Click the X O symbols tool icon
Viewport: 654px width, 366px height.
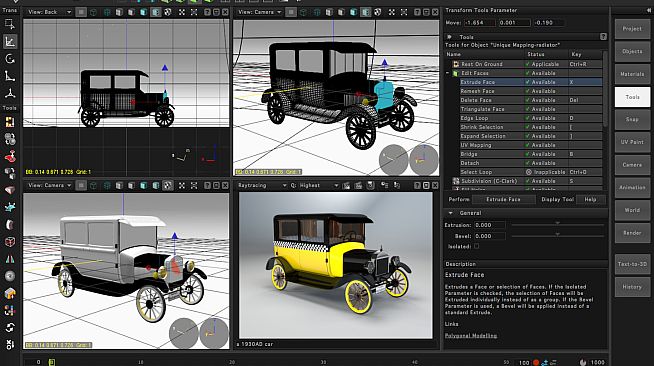click(x=10, y=344)
